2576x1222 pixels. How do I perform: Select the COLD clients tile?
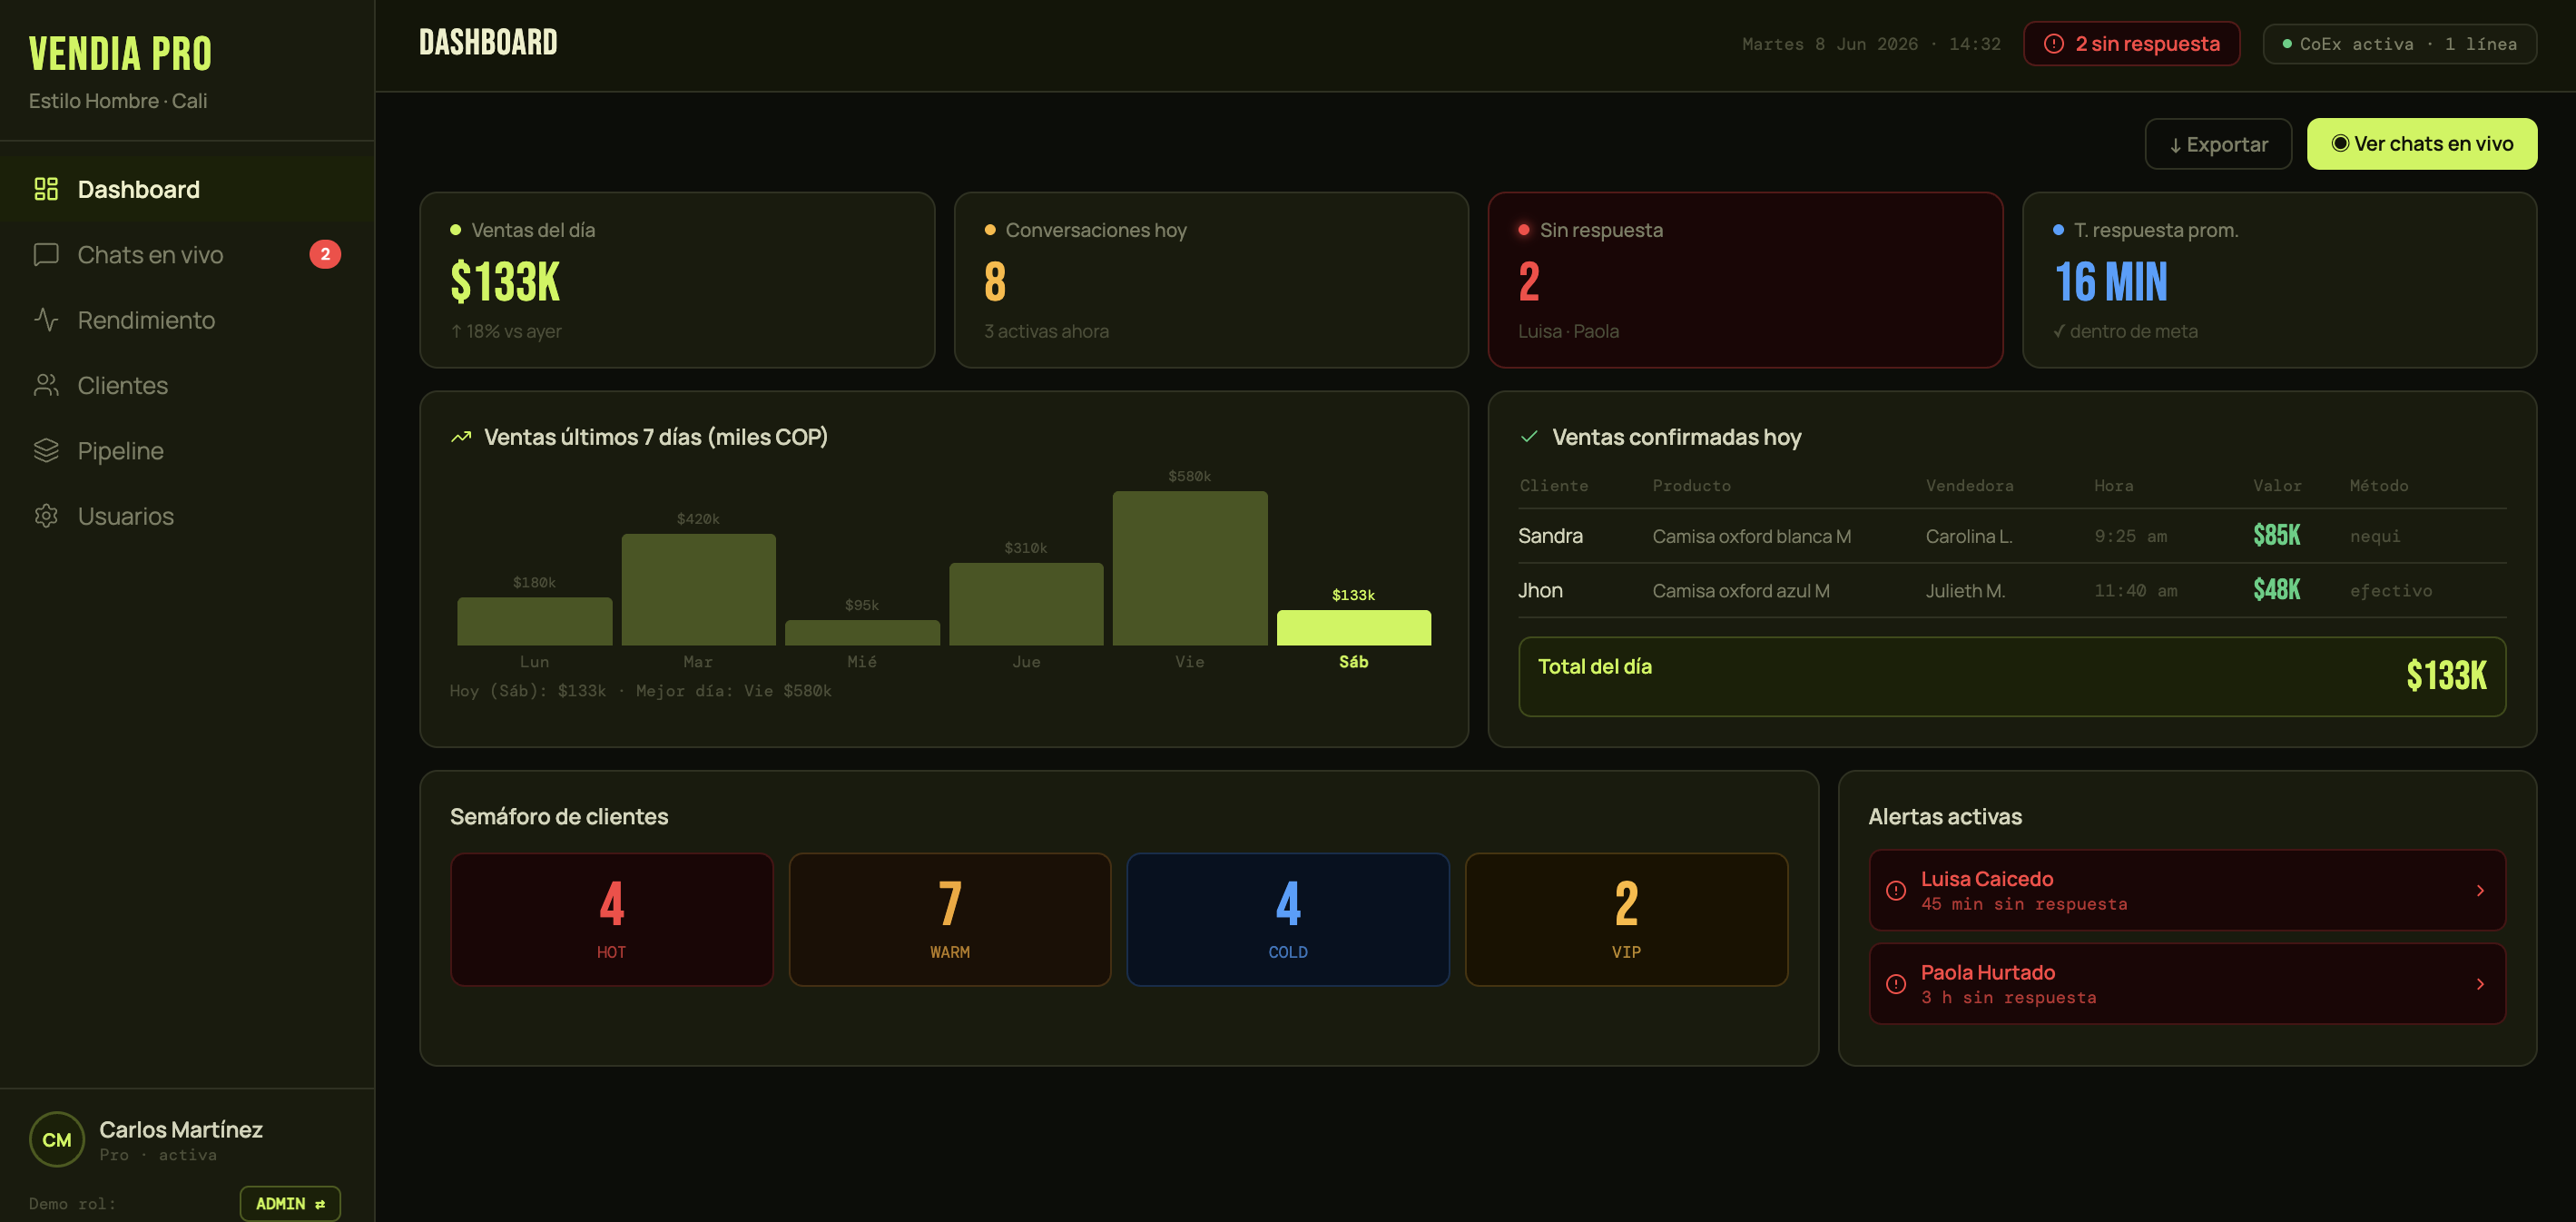click(x=1287, y=919)
